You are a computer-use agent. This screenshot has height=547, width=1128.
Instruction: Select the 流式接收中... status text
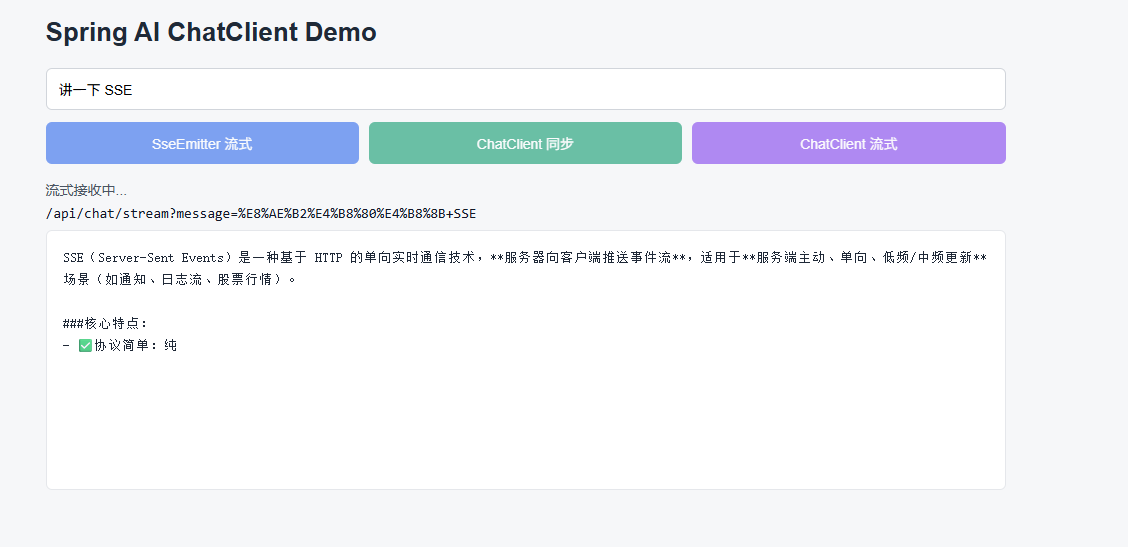pos(86,191)
